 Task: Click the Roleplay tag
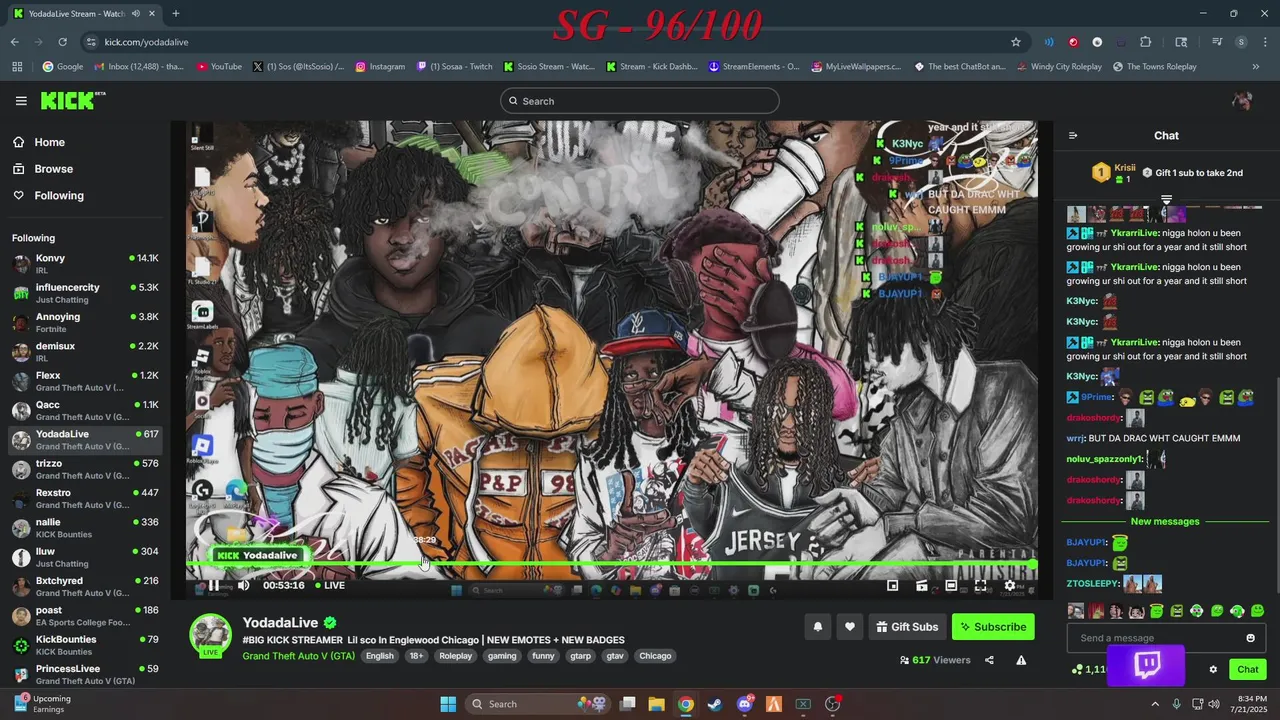[x=455, y=656]
